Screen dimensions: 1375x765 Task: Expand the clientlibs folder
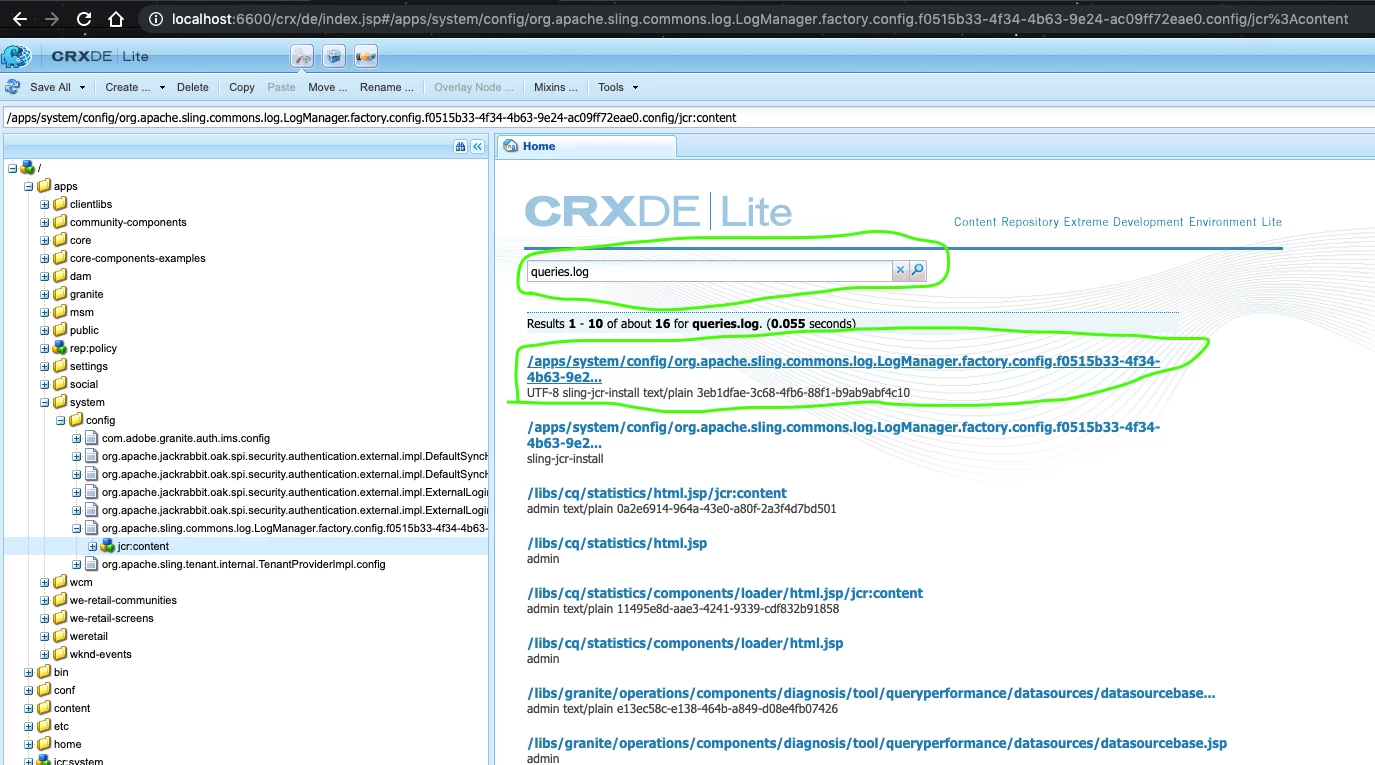click(x=45, y=204)
